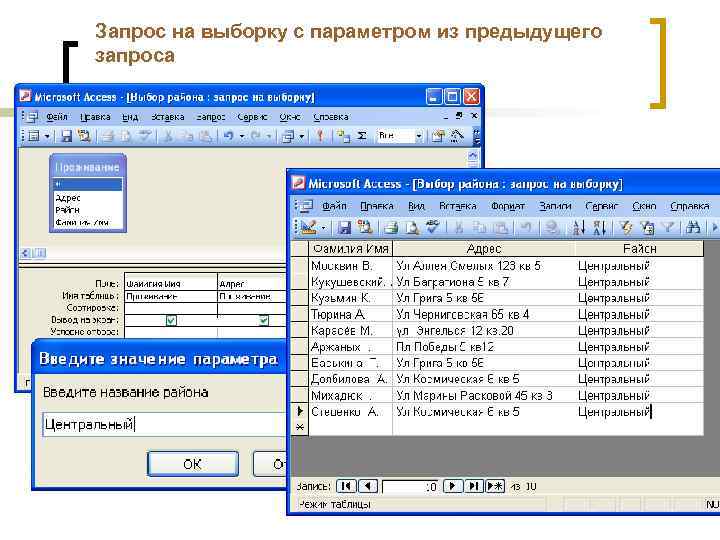Select row selector of Москвин В. record
The width and height of the screenshot is (720, 540).
300,266
